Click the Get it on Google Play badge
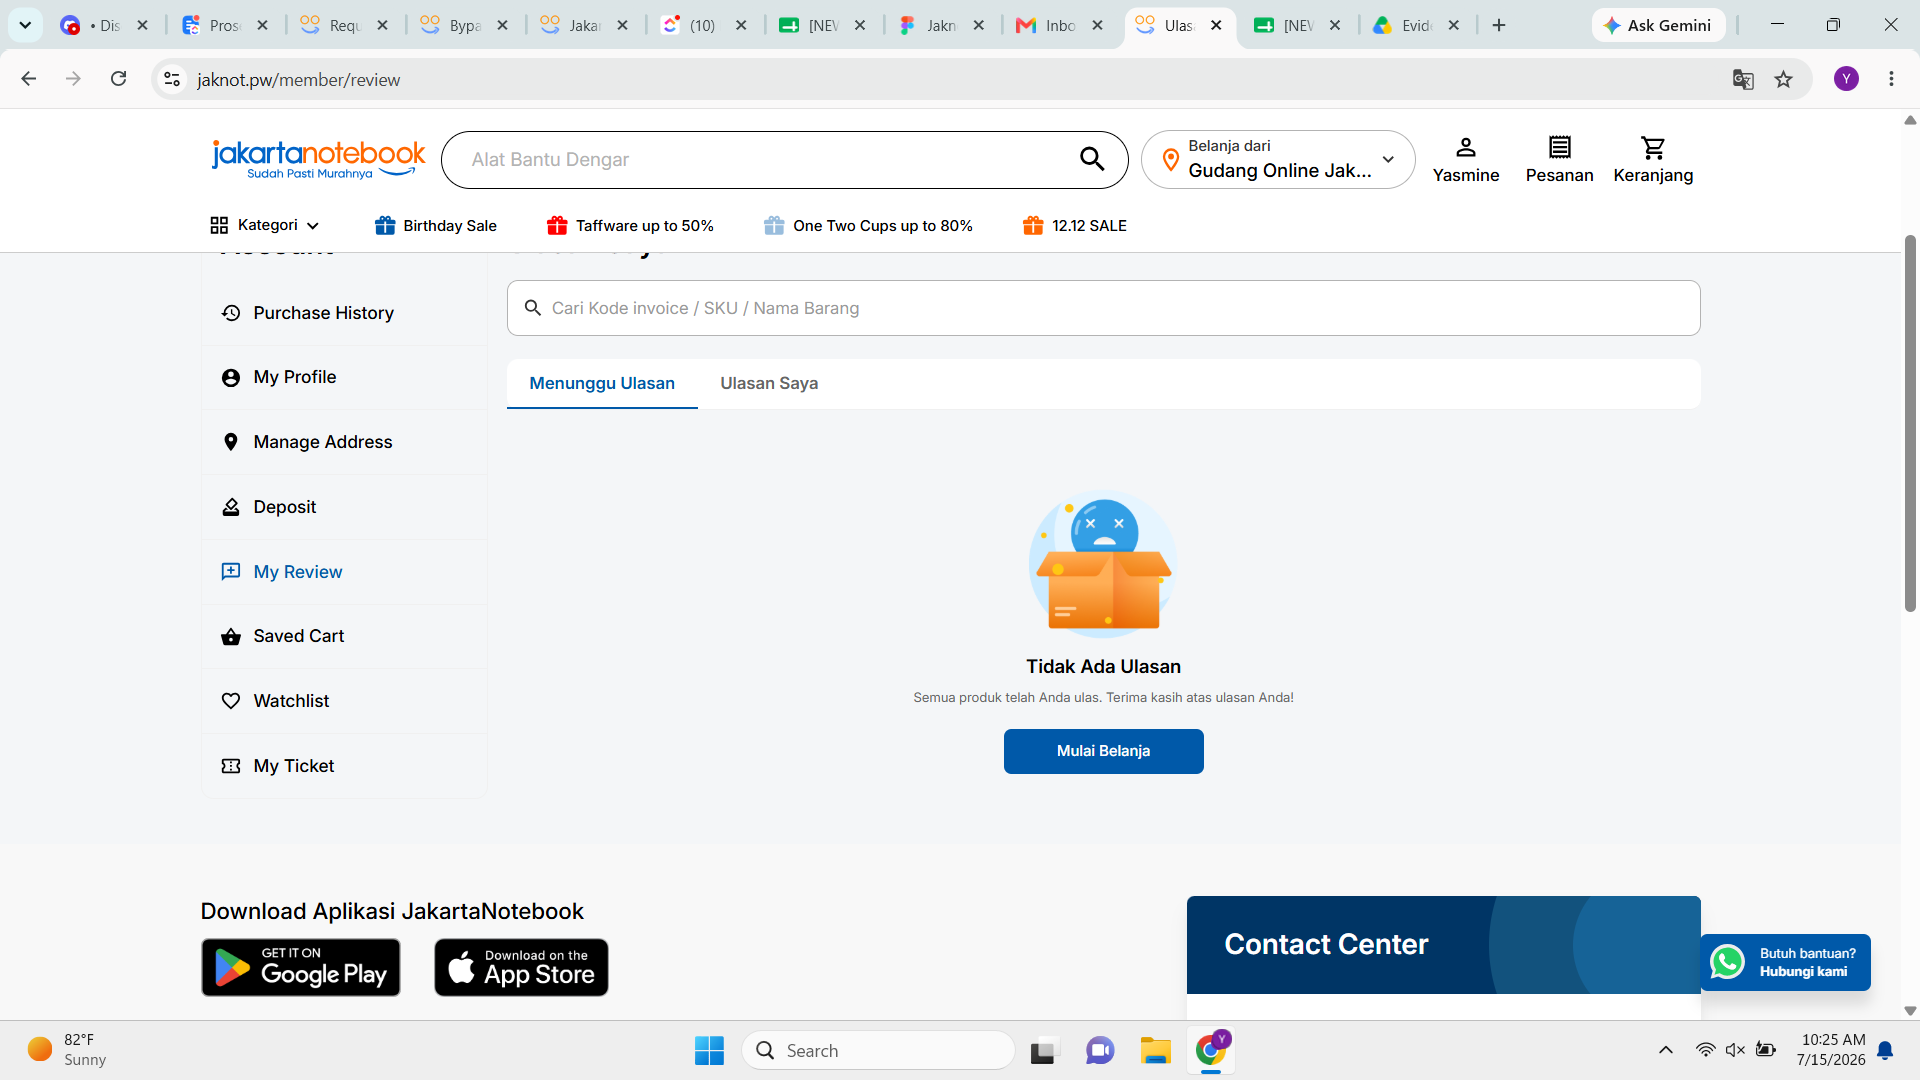Screen dimensions: 1920x1080 [301, 967]
